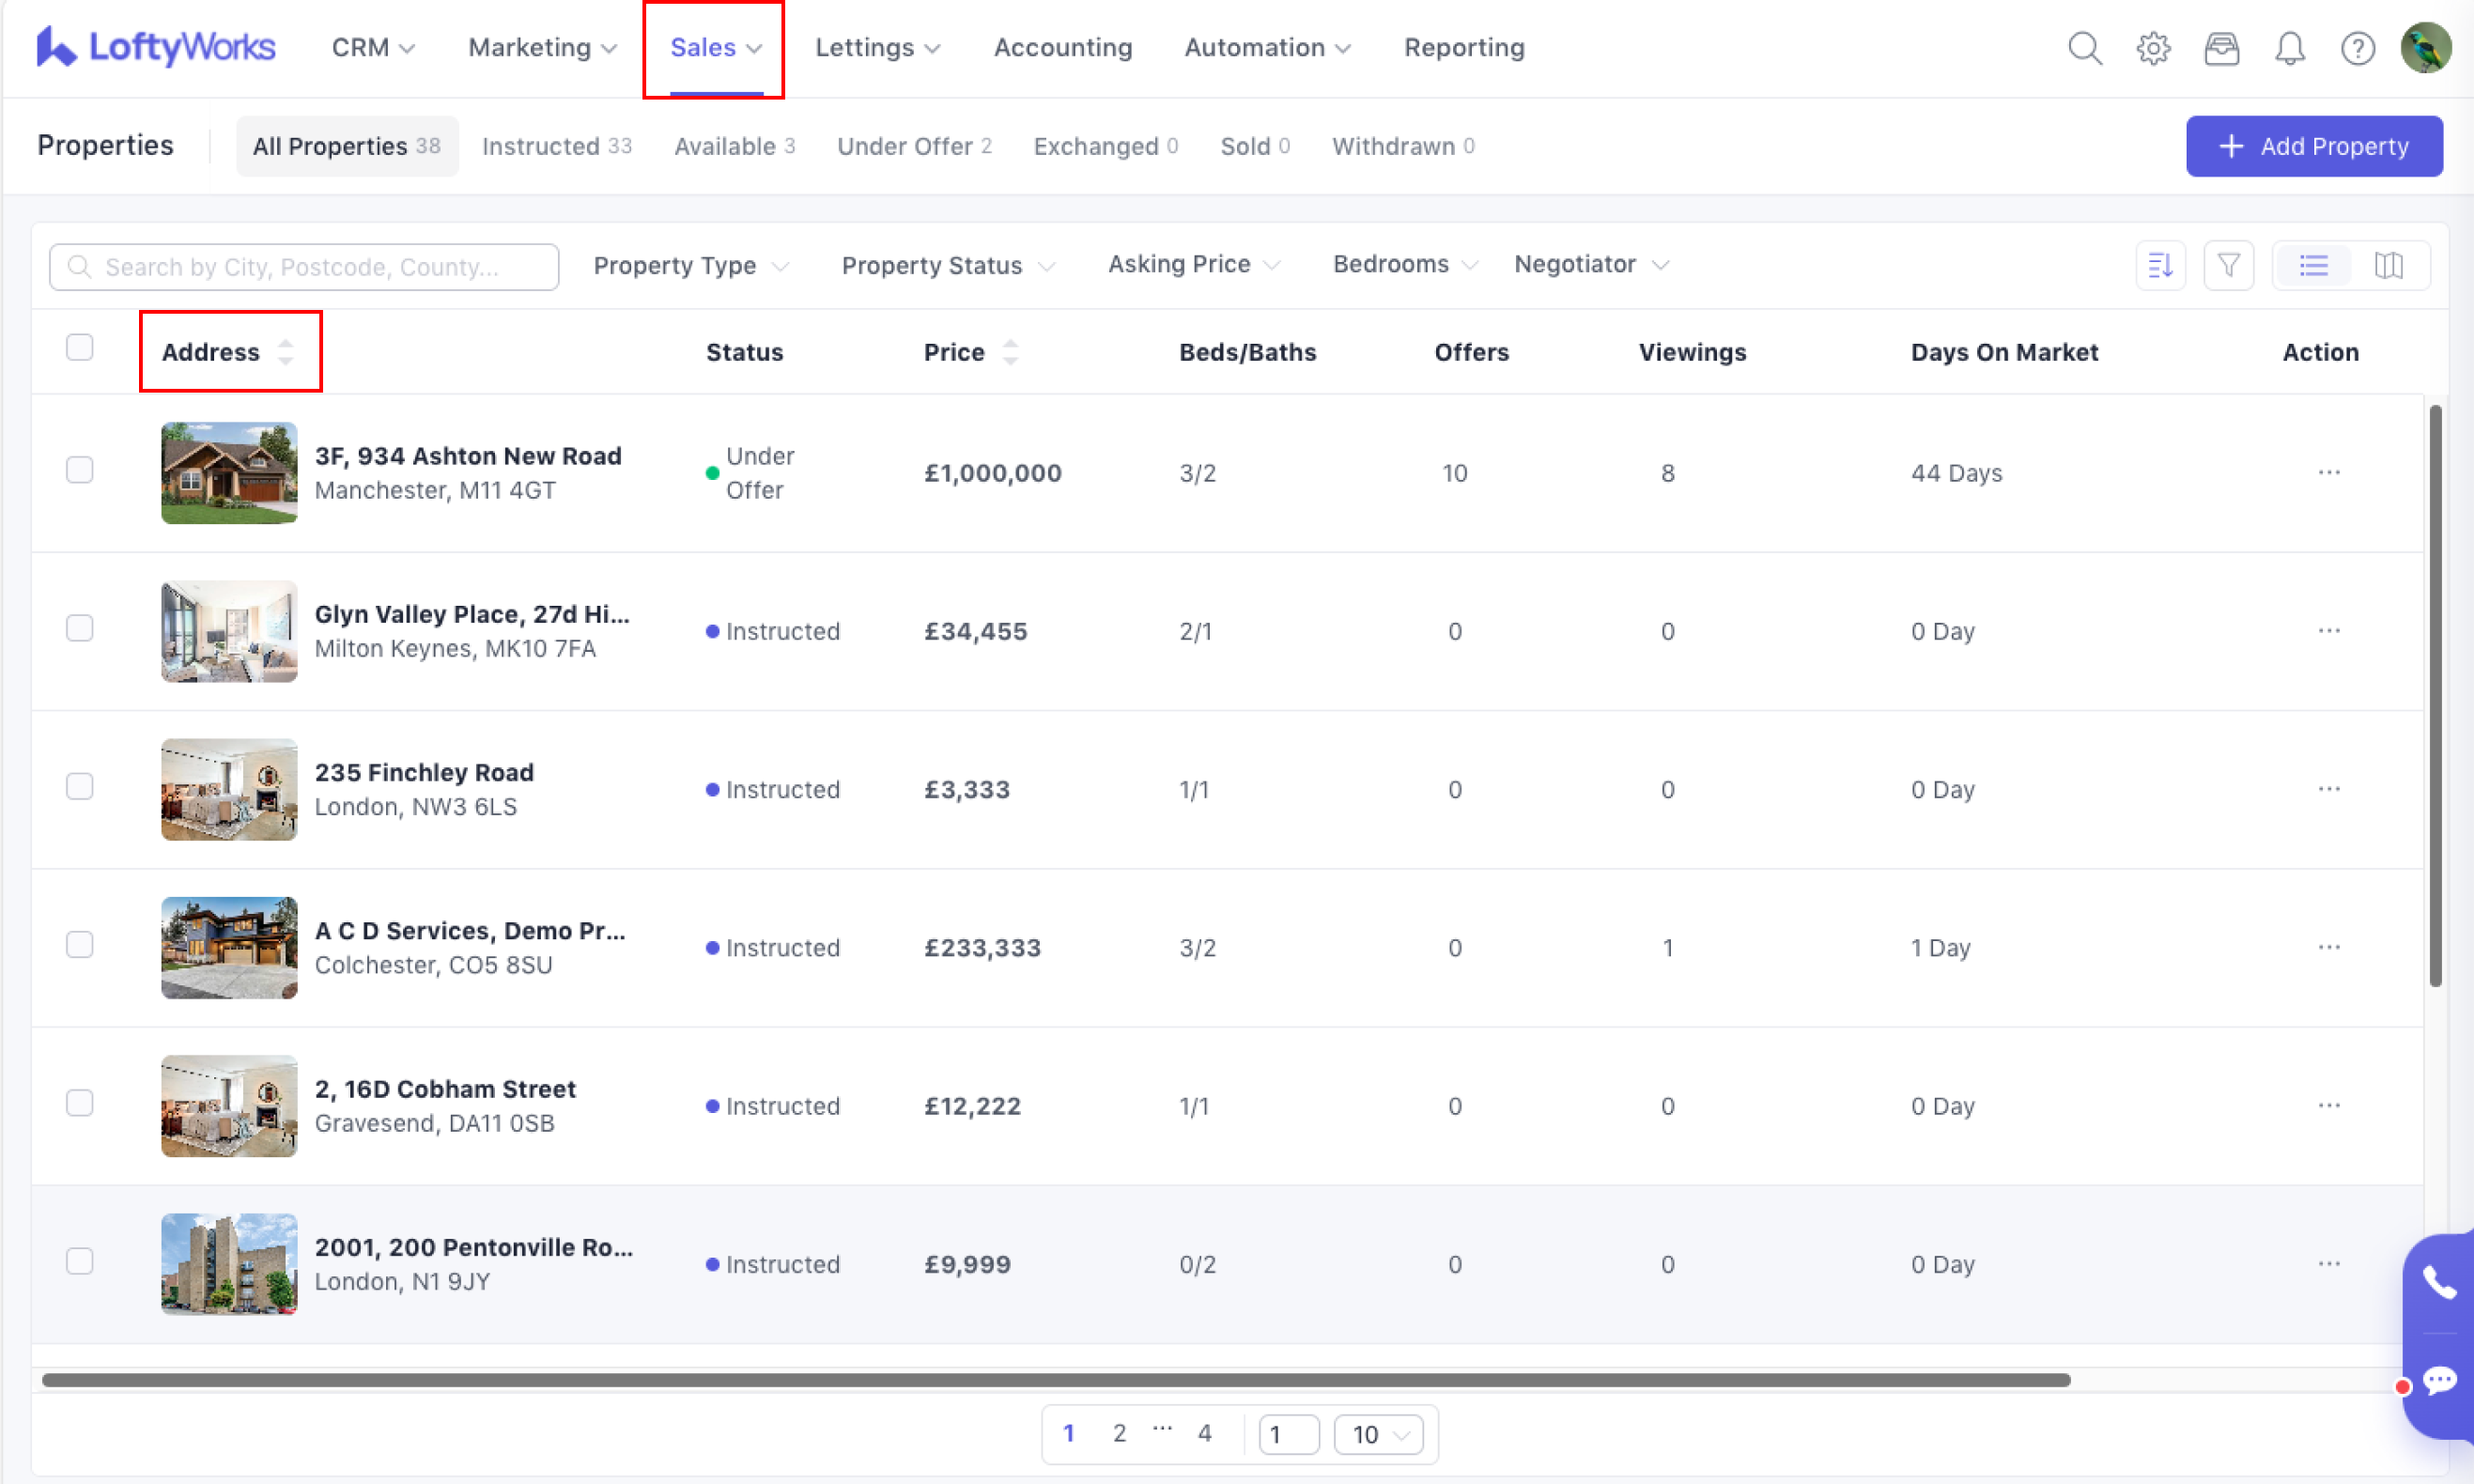Open the settings gear icon
Viewport: 2474px width, 1484px height.
[x=2153, y=48]
